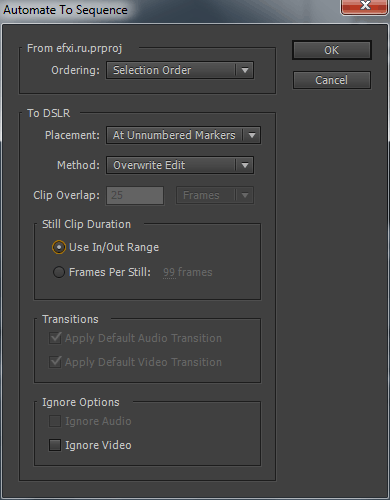
Task: Close the Automate To Sequence window
Action: coord(364,6)
